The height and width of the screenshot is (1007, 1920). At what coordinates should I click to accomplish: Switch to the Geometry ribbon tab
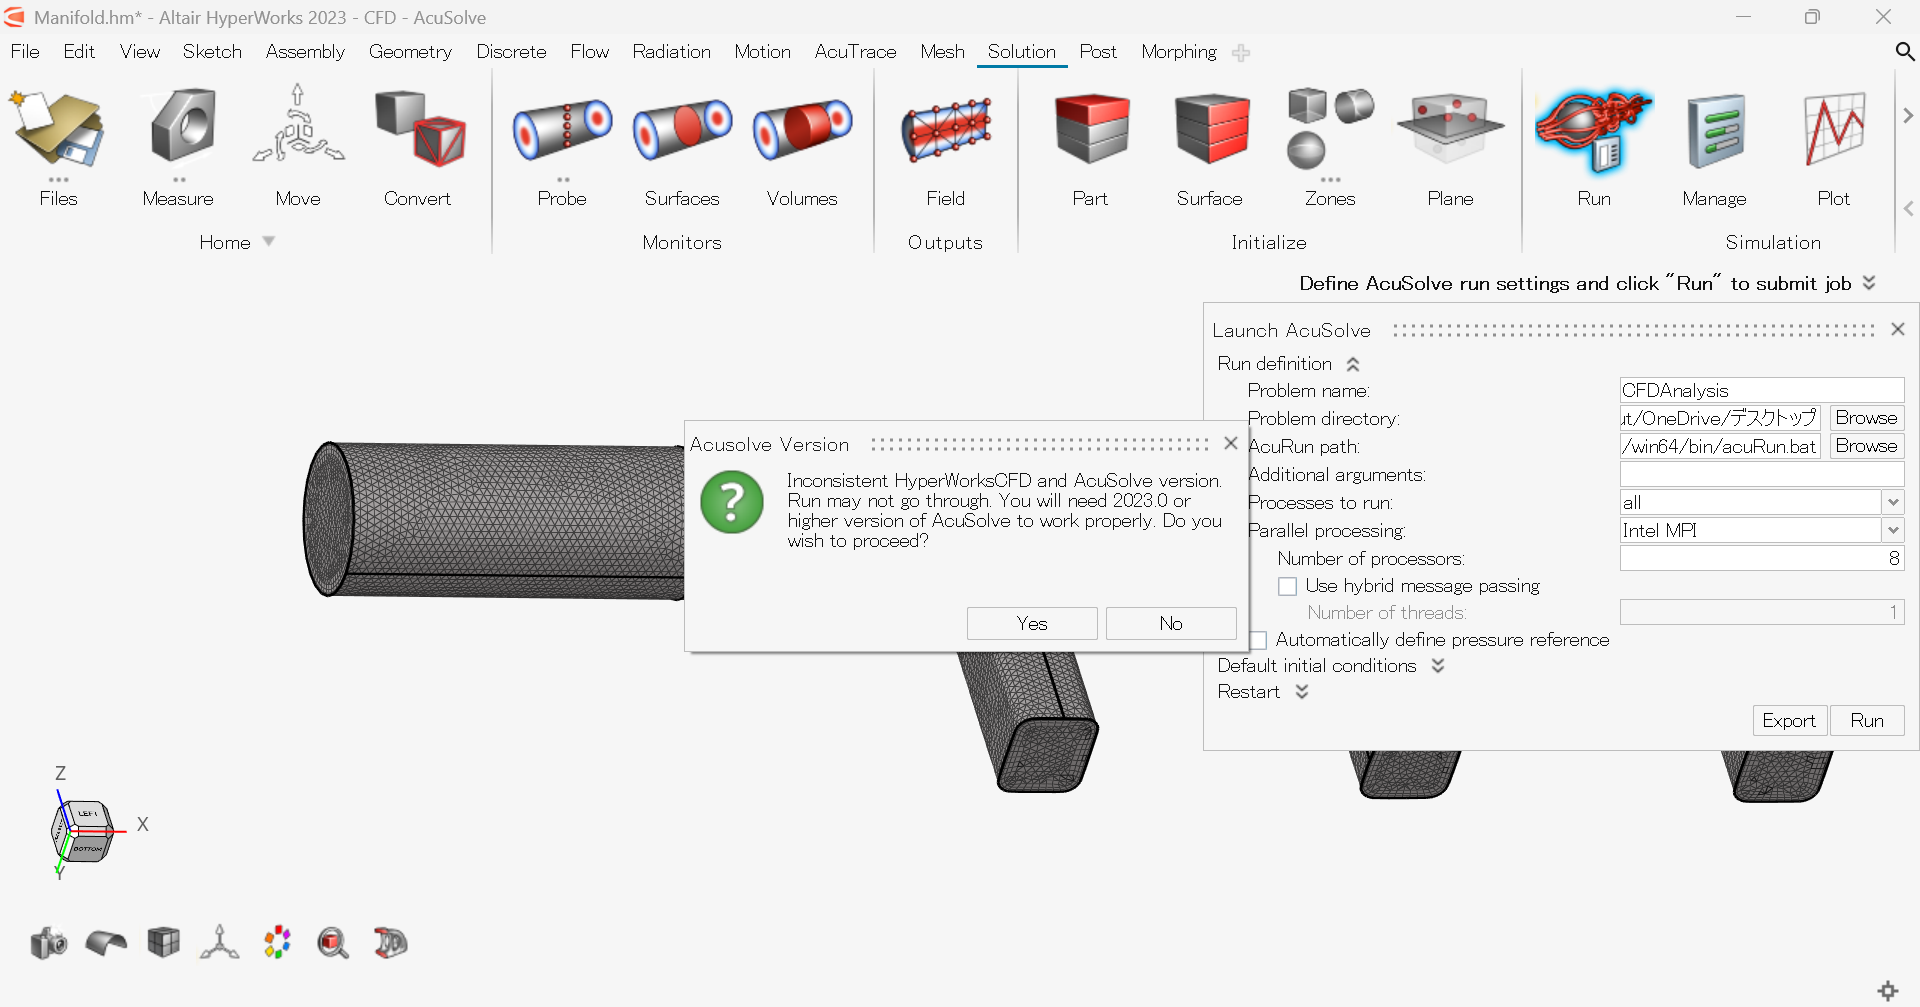coord(410,52)
